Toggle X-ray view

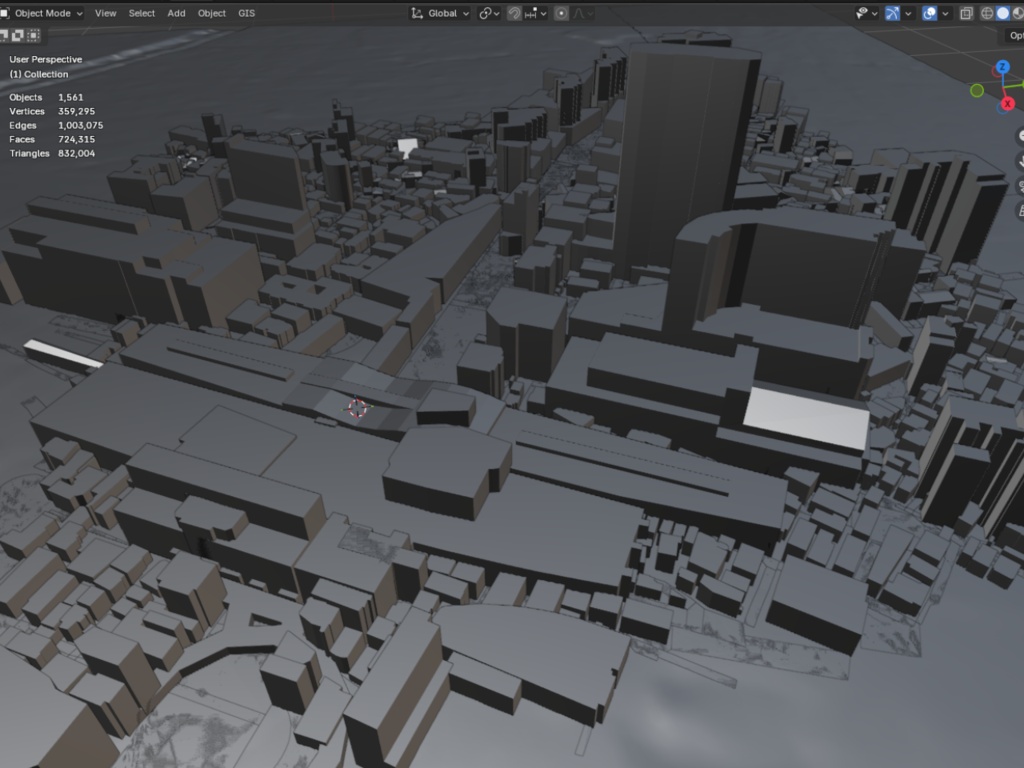point(967,13)
